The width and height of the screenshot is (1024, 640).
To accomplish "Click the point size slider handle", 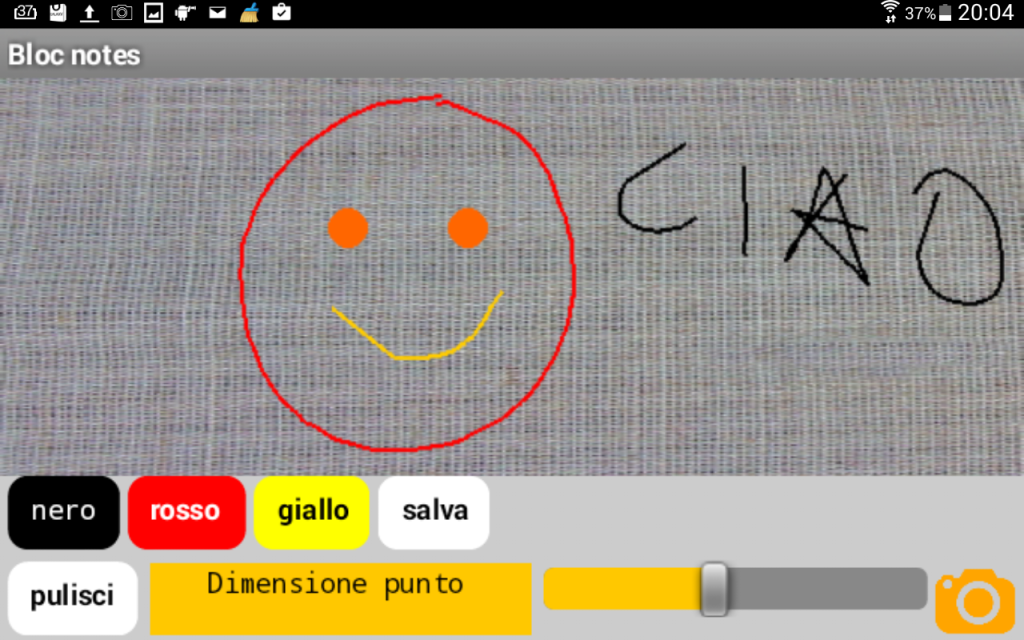I will (x=714, y=588).
